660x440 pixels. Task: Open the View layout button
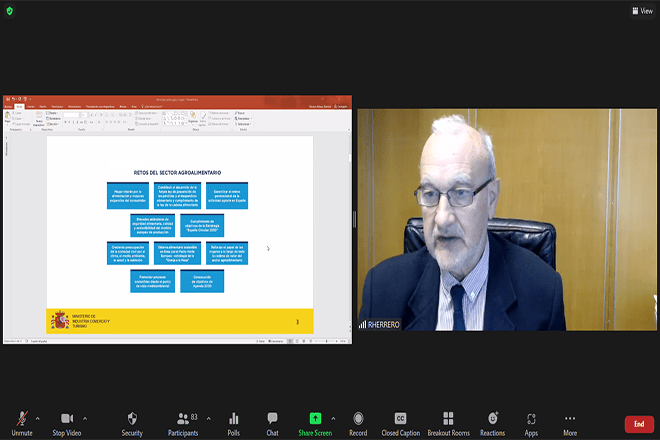pyautogui.click(x=643, y=11)
